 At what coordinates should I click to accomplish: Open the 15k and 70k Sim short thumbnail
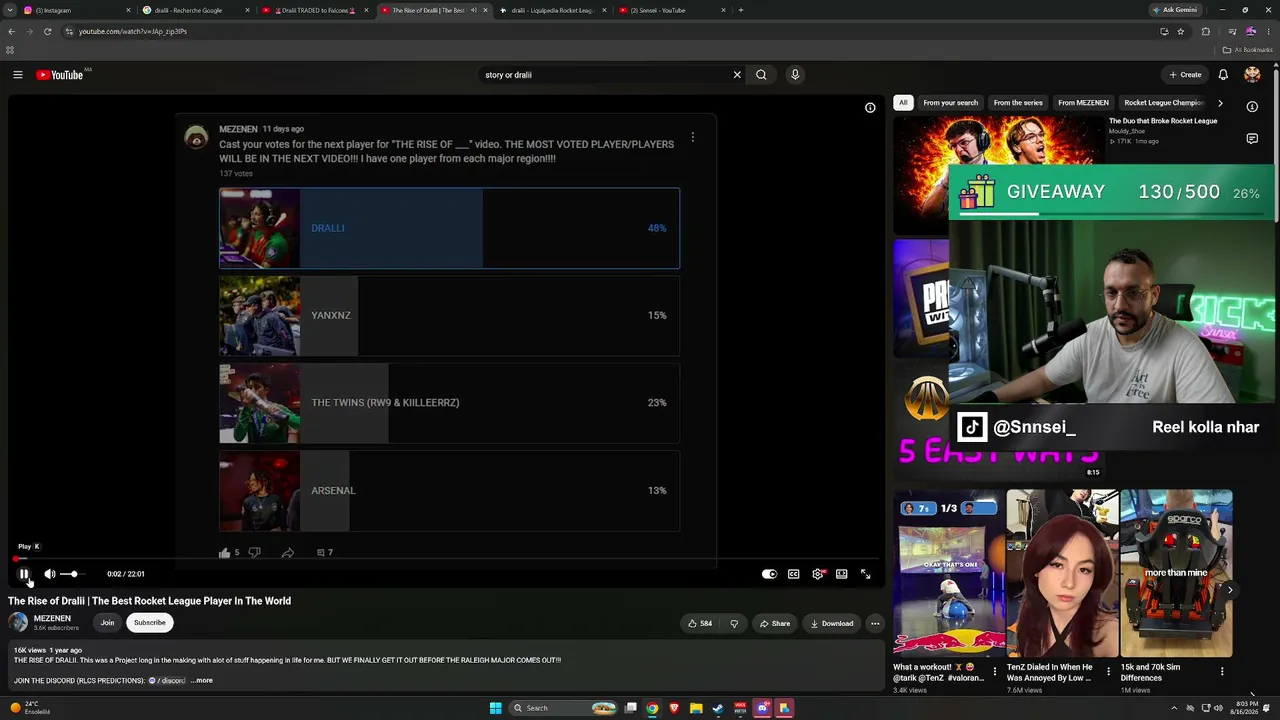point(1176,573)
